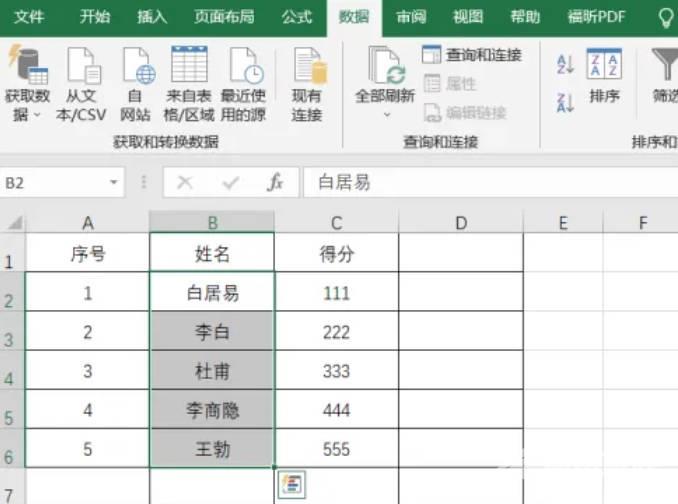678x504 pixels.
Task: Click the insert function fx button
Action: (x=275, y=183)
